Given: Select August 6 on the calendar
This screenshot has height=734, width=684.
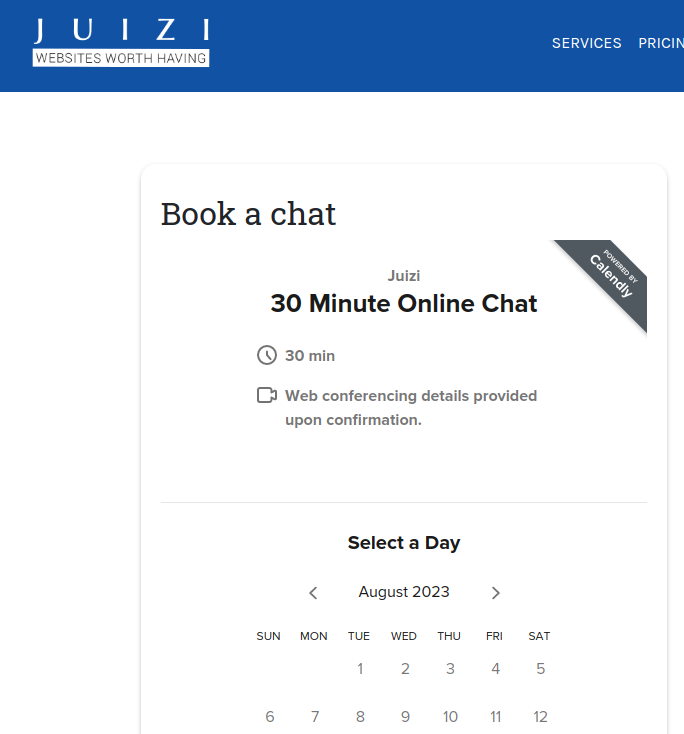Looking at the screenshot, I should pos(269,717).
